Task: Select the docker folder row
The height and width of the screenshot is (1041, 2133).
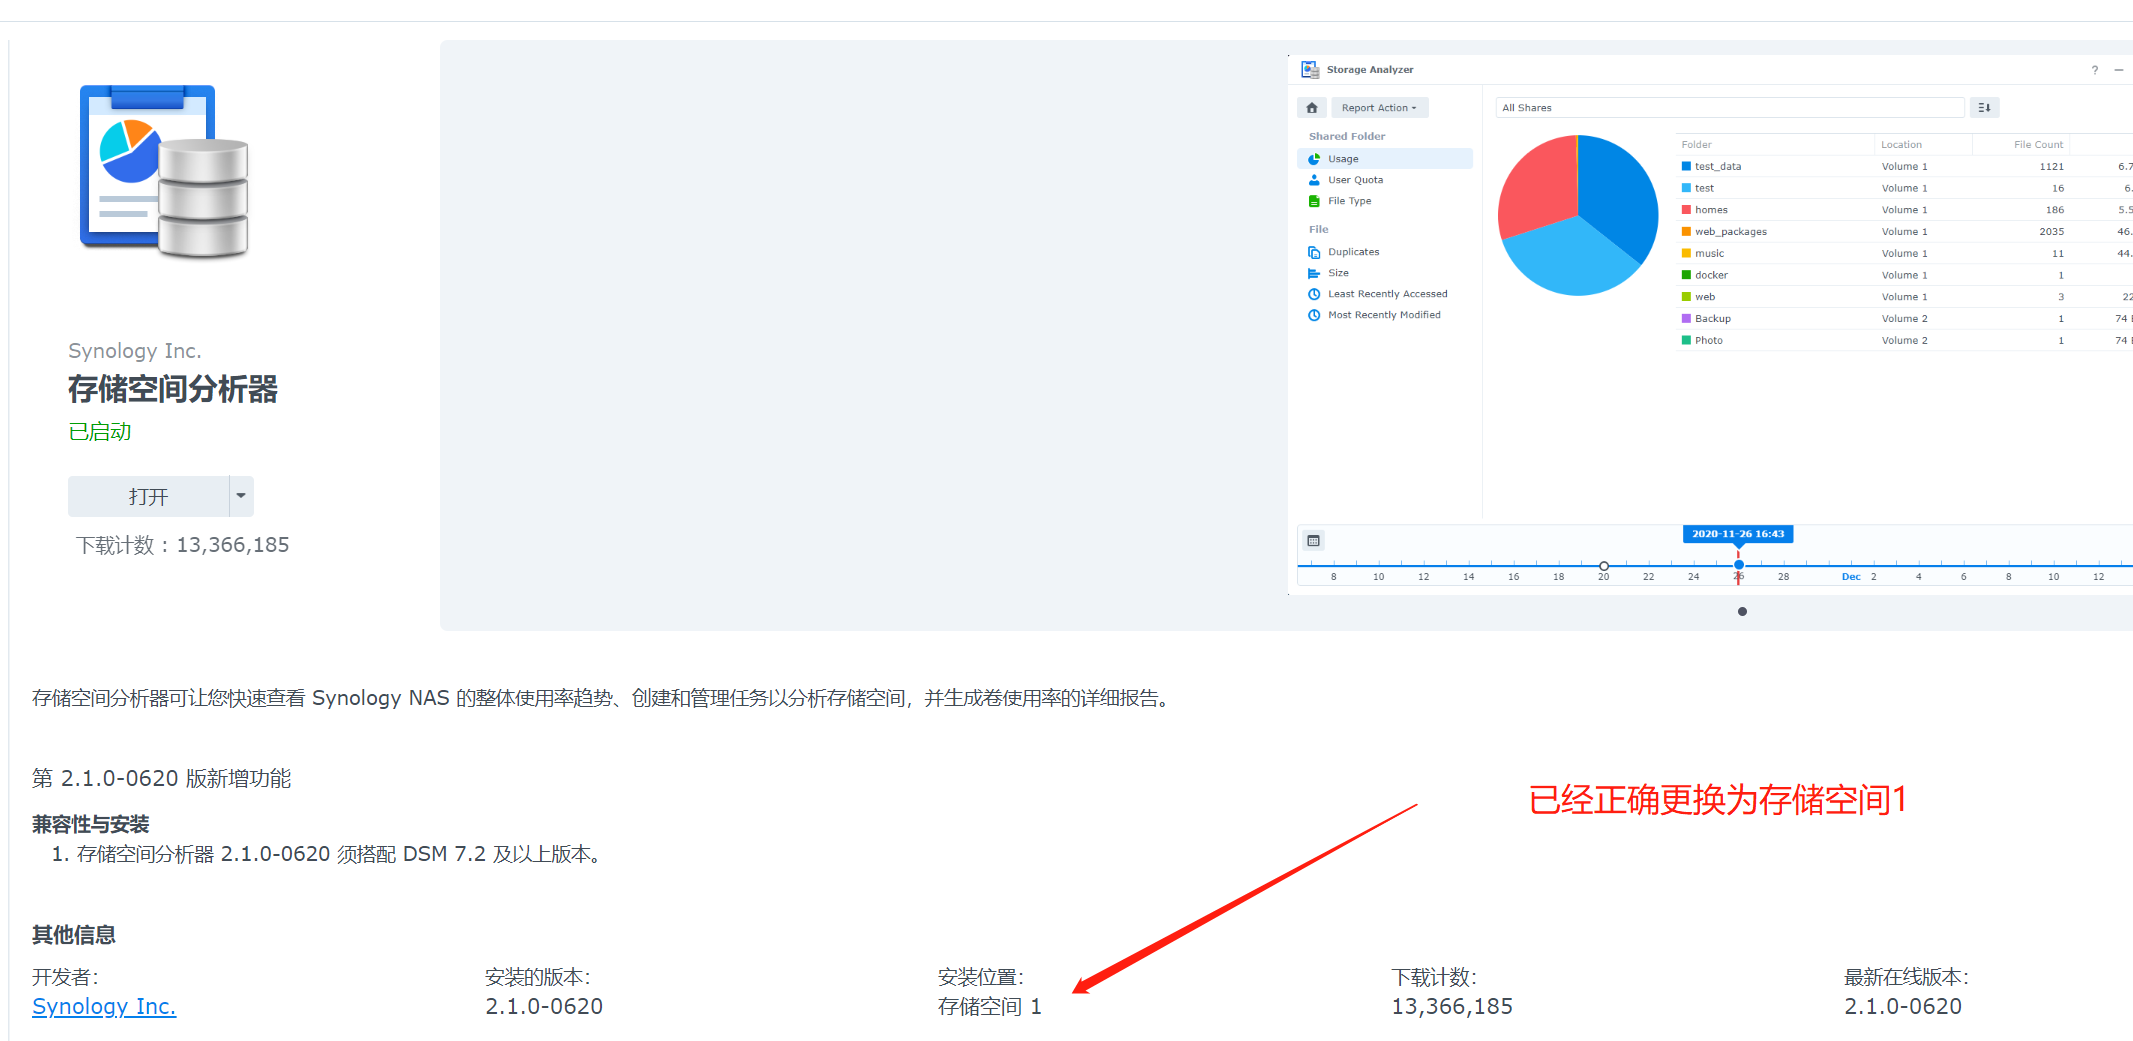Action: [1905, 275]
